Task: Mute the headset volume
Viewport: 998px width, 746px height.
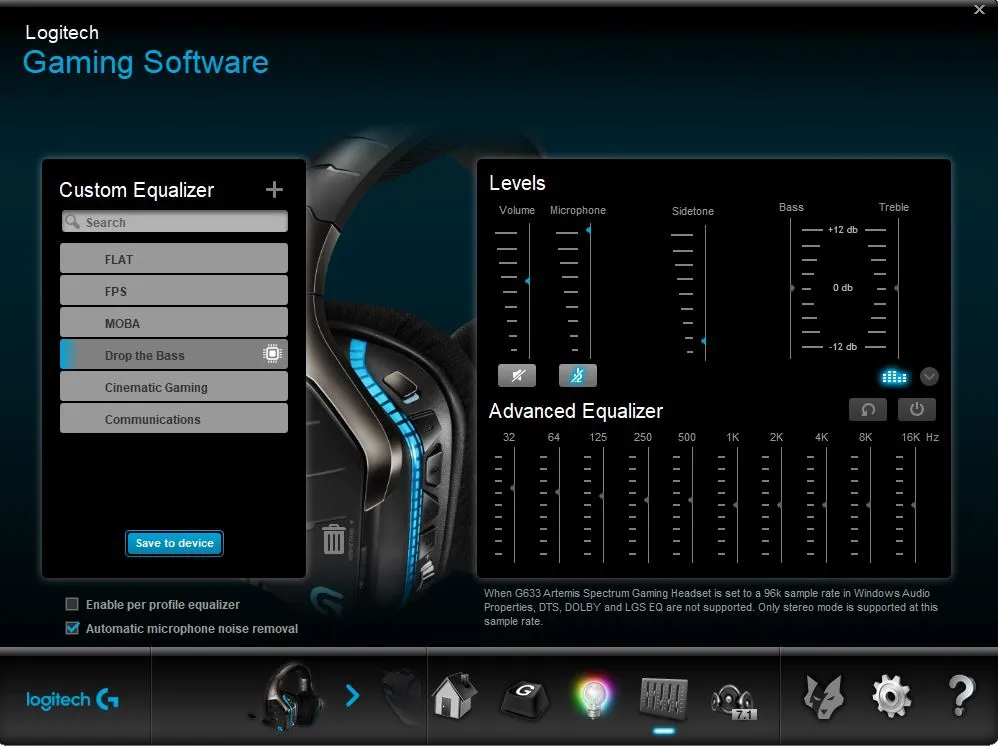Action: 517,376
